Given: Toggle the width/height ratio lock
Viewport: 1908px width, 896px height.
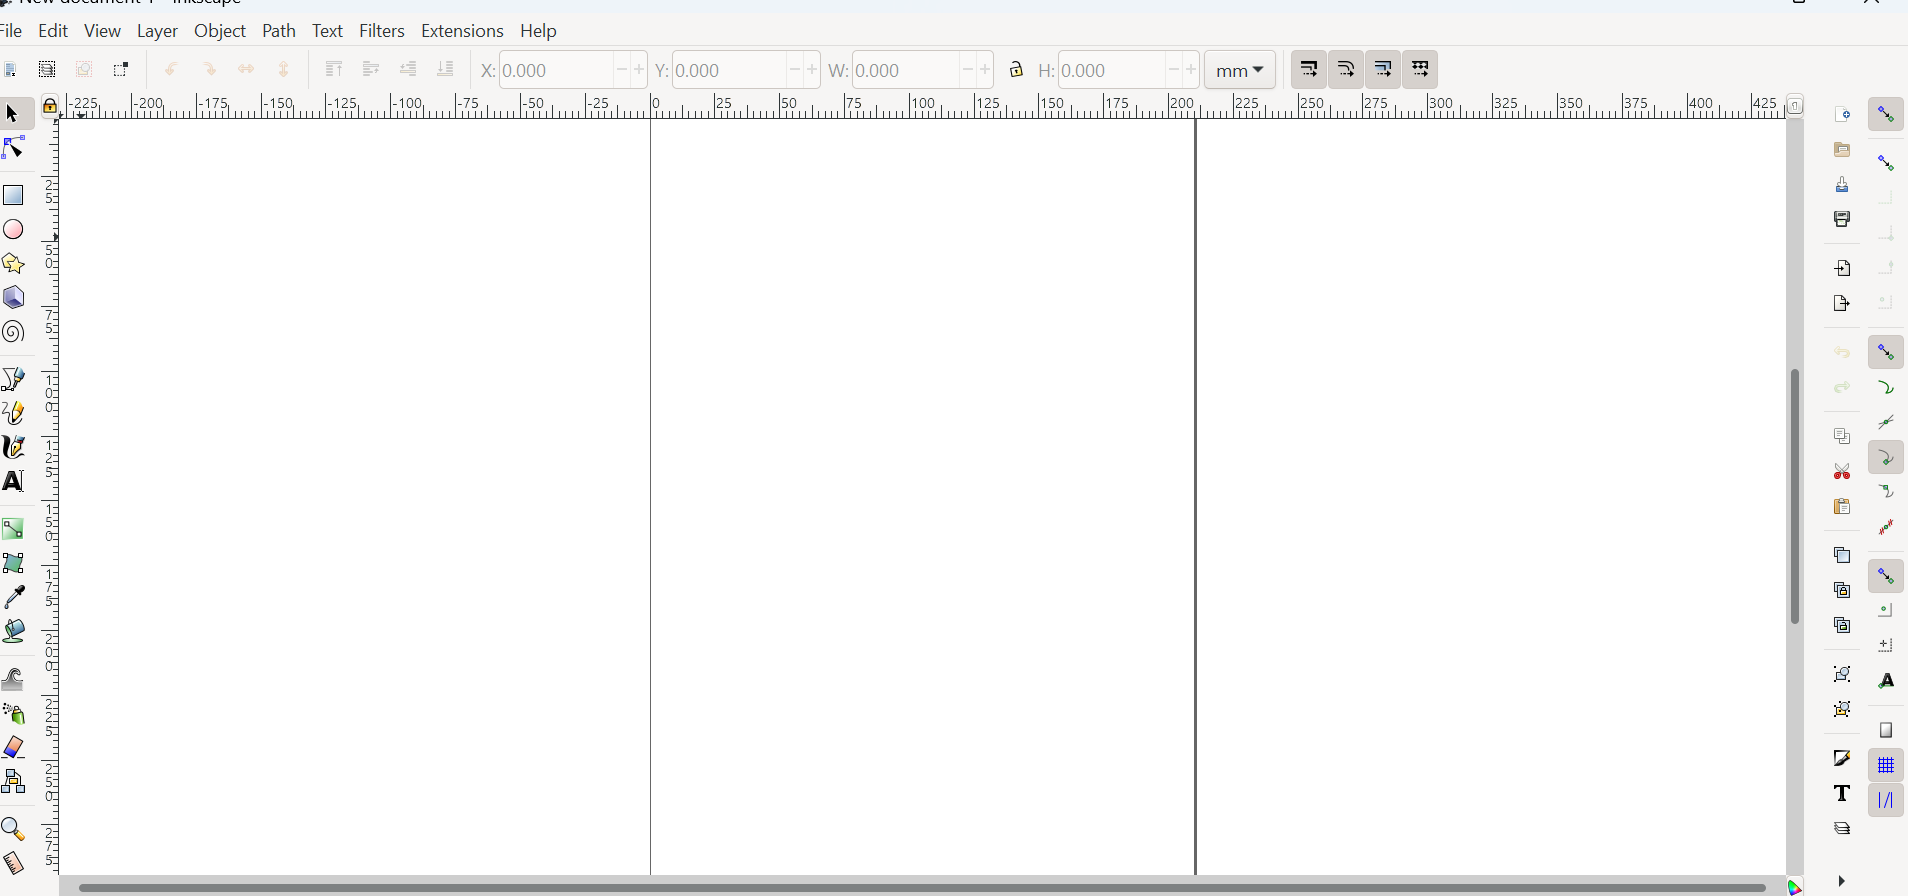Looking at the screenshot, I should (1016, 69).
